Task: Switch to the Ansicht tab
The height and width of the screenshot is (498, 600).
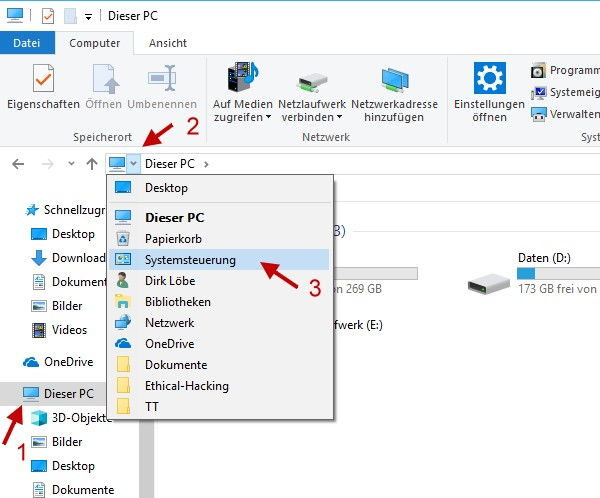Action: tap(168, 43)
